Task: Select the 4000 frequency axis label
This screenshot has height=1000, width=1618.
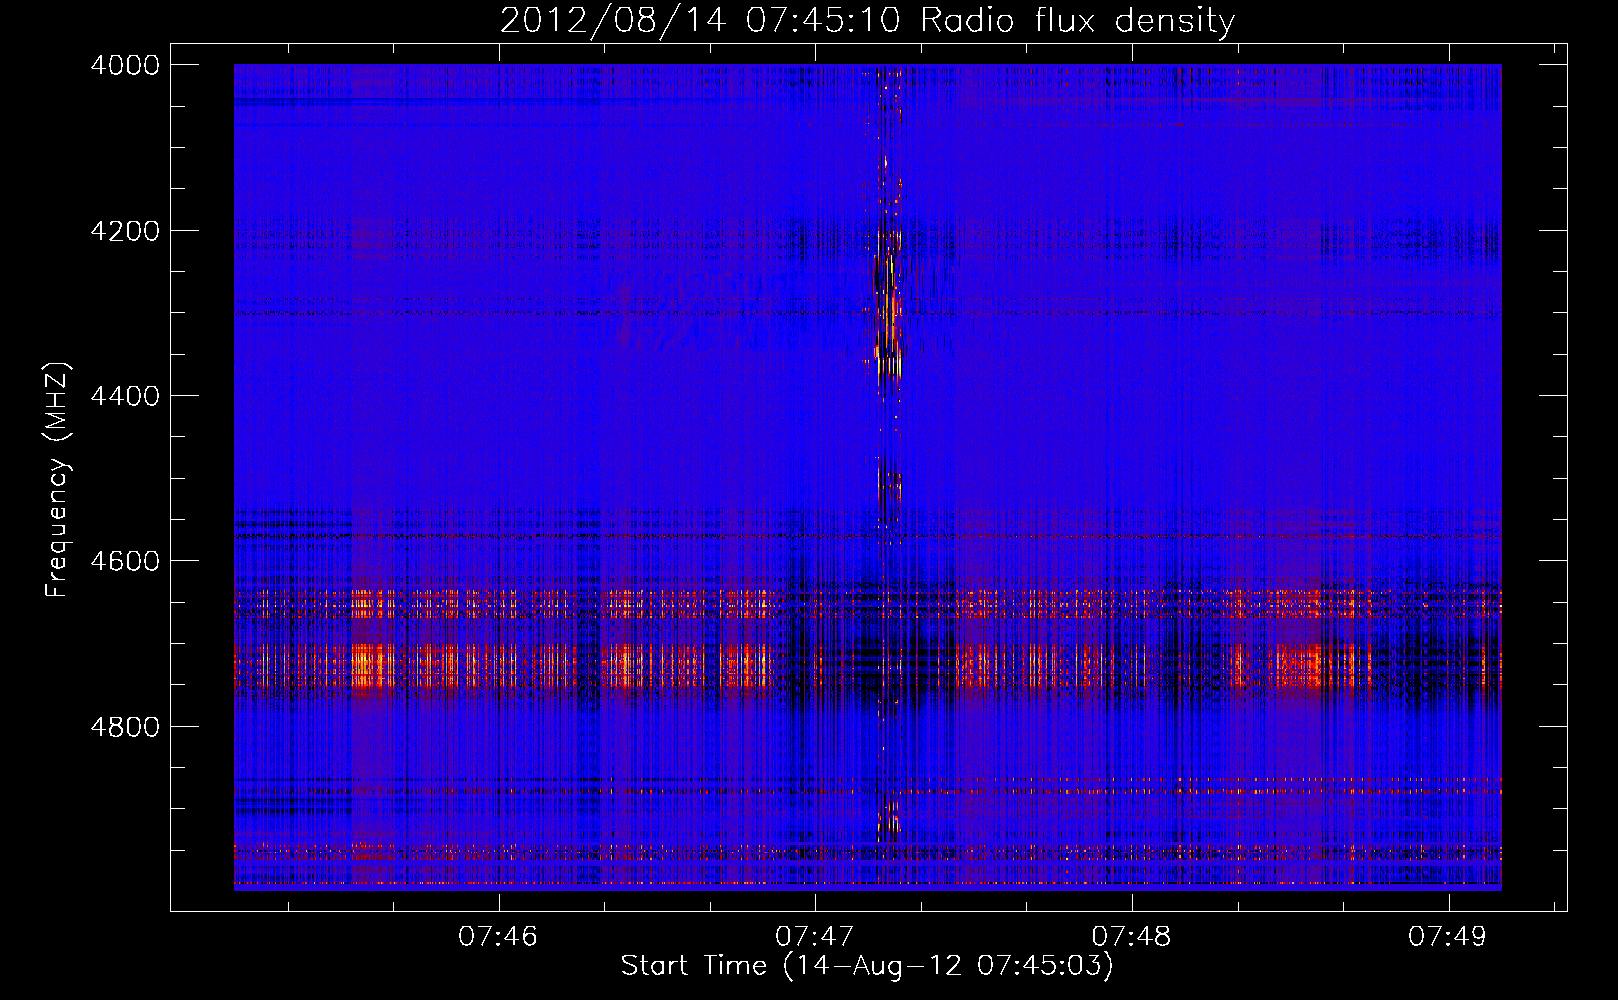Action: point(125,65)
